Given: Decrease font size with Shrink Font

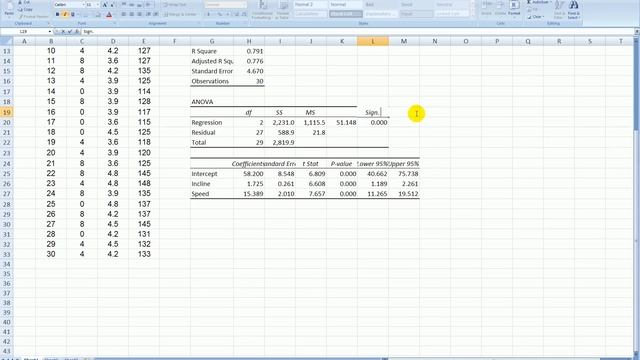Looking at the screenshot, I should coord(112,4).
